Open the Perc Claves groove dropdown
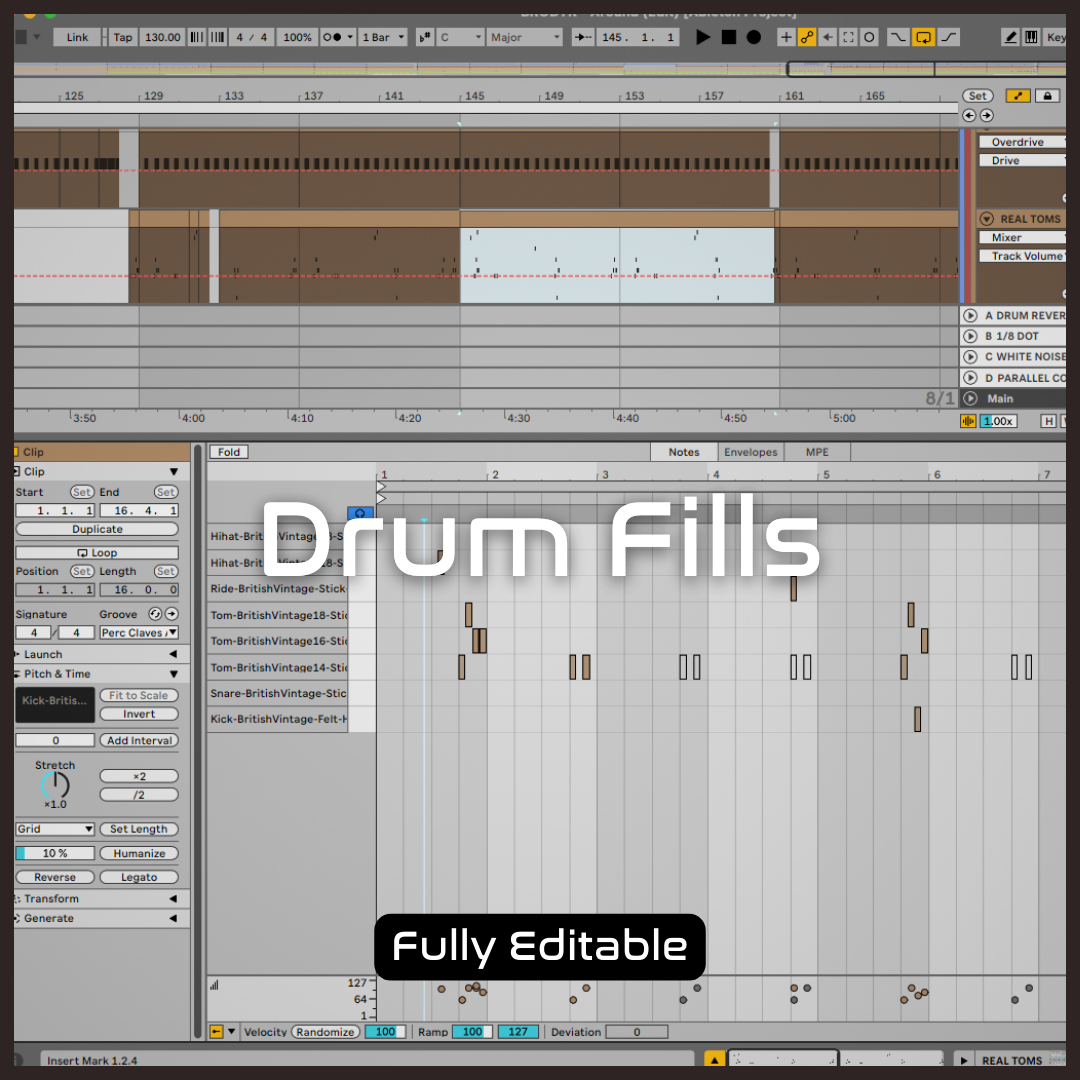The width and height of the screenshot is (1080, 1080). coord(138,633)
